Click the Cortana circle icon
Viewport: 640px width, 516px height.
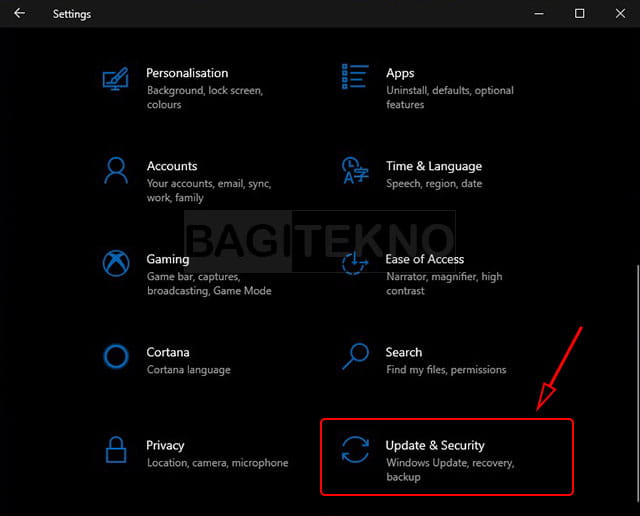[116, 356]
